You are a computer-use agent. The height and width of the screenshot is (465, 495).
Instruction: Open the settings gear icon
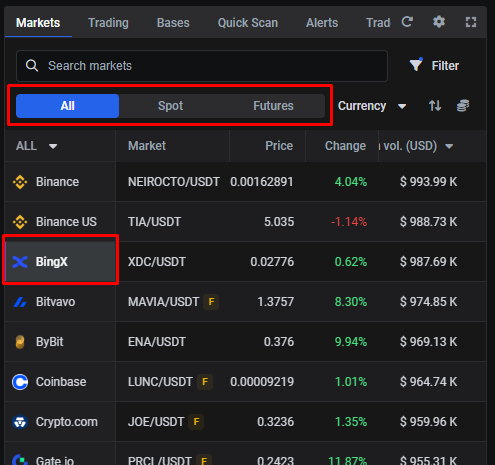[x=439, y=22]
